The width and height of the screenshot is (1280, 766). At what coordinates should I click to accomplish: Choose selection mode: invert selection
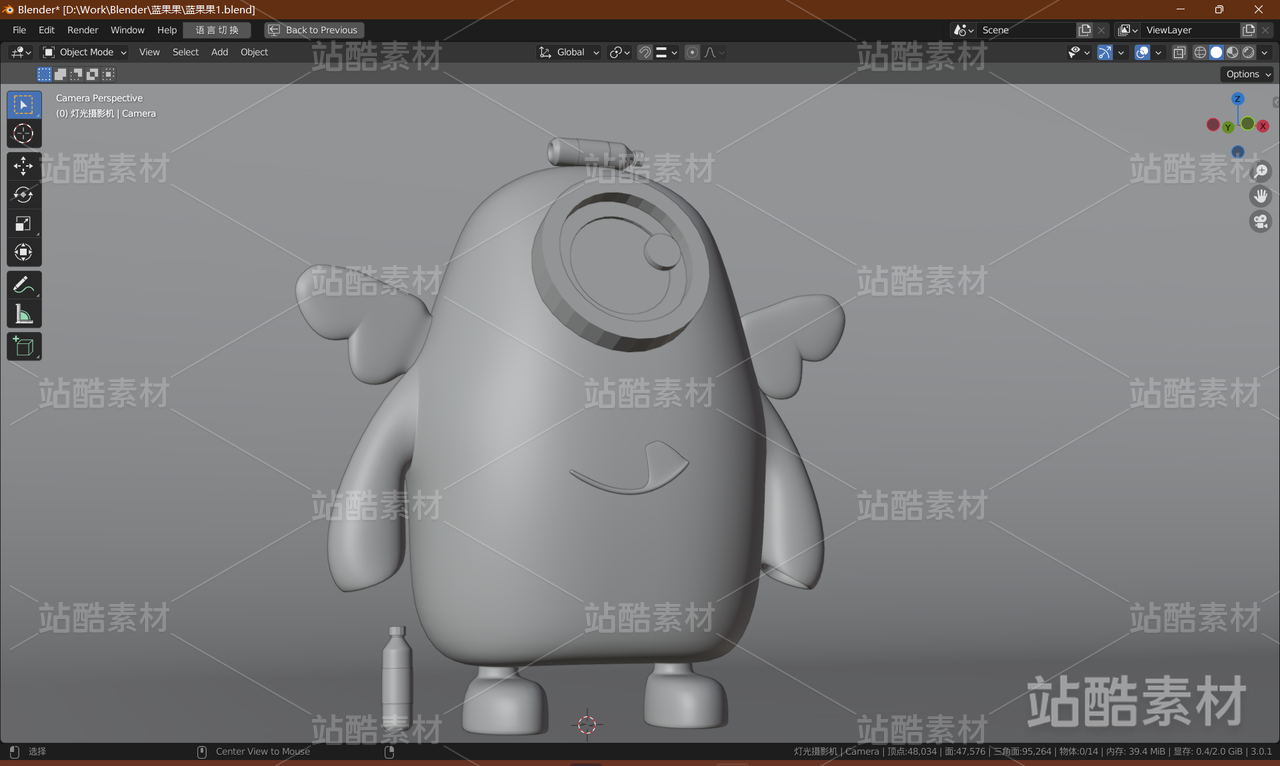92,74
